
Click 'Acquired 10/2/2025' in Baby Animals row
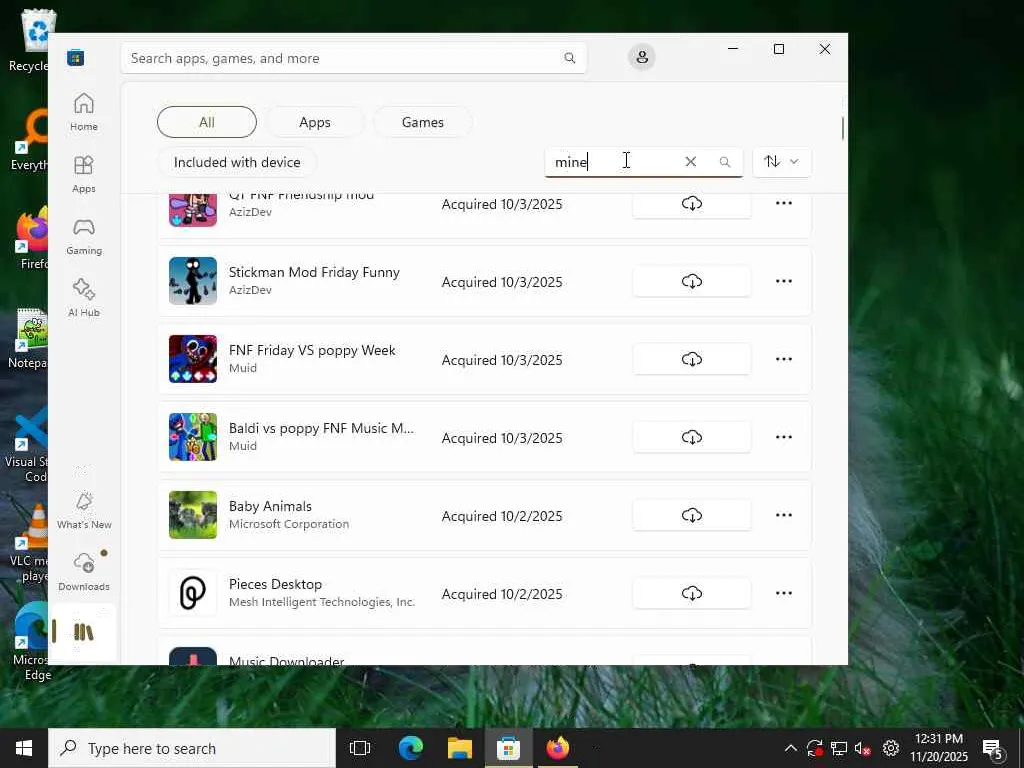coord(502,516)
